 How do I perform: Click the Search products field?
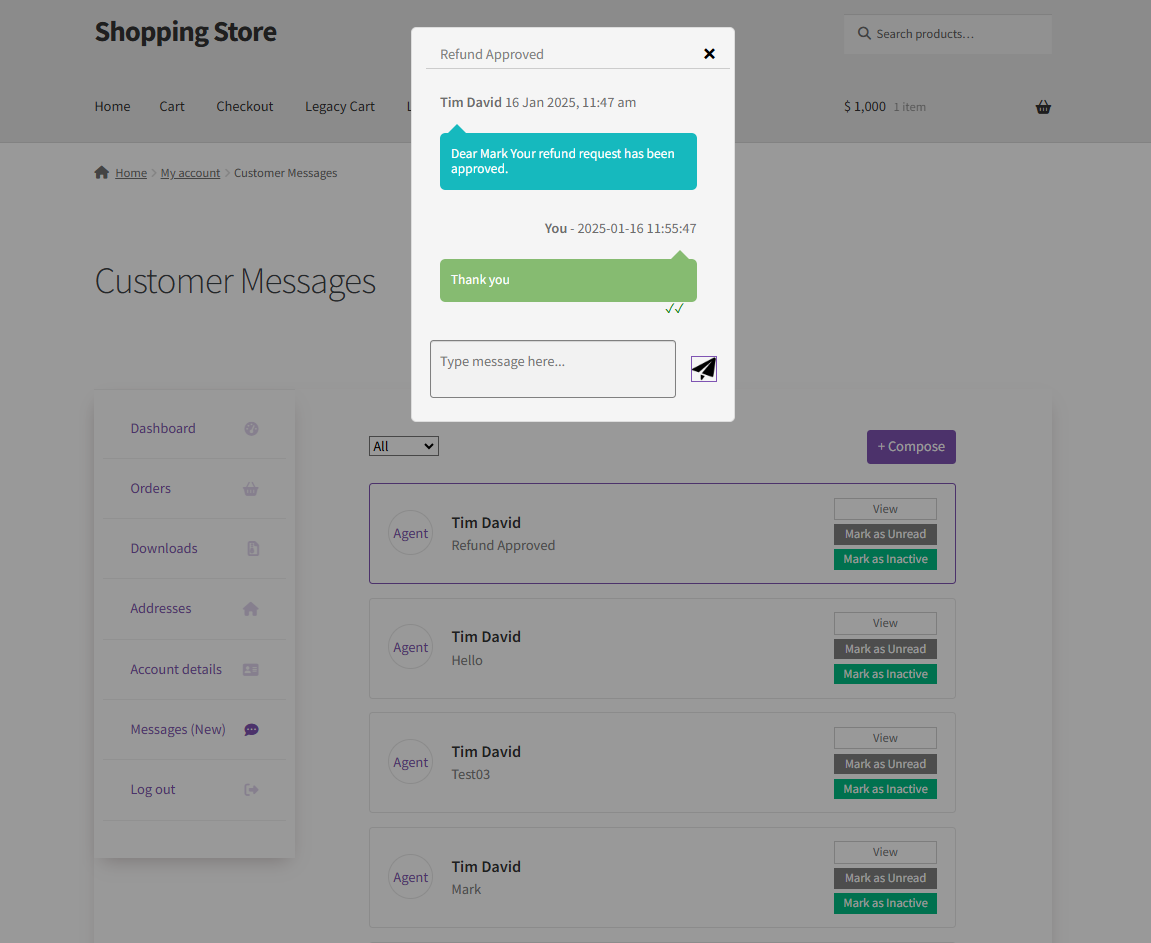click(948, 34)
